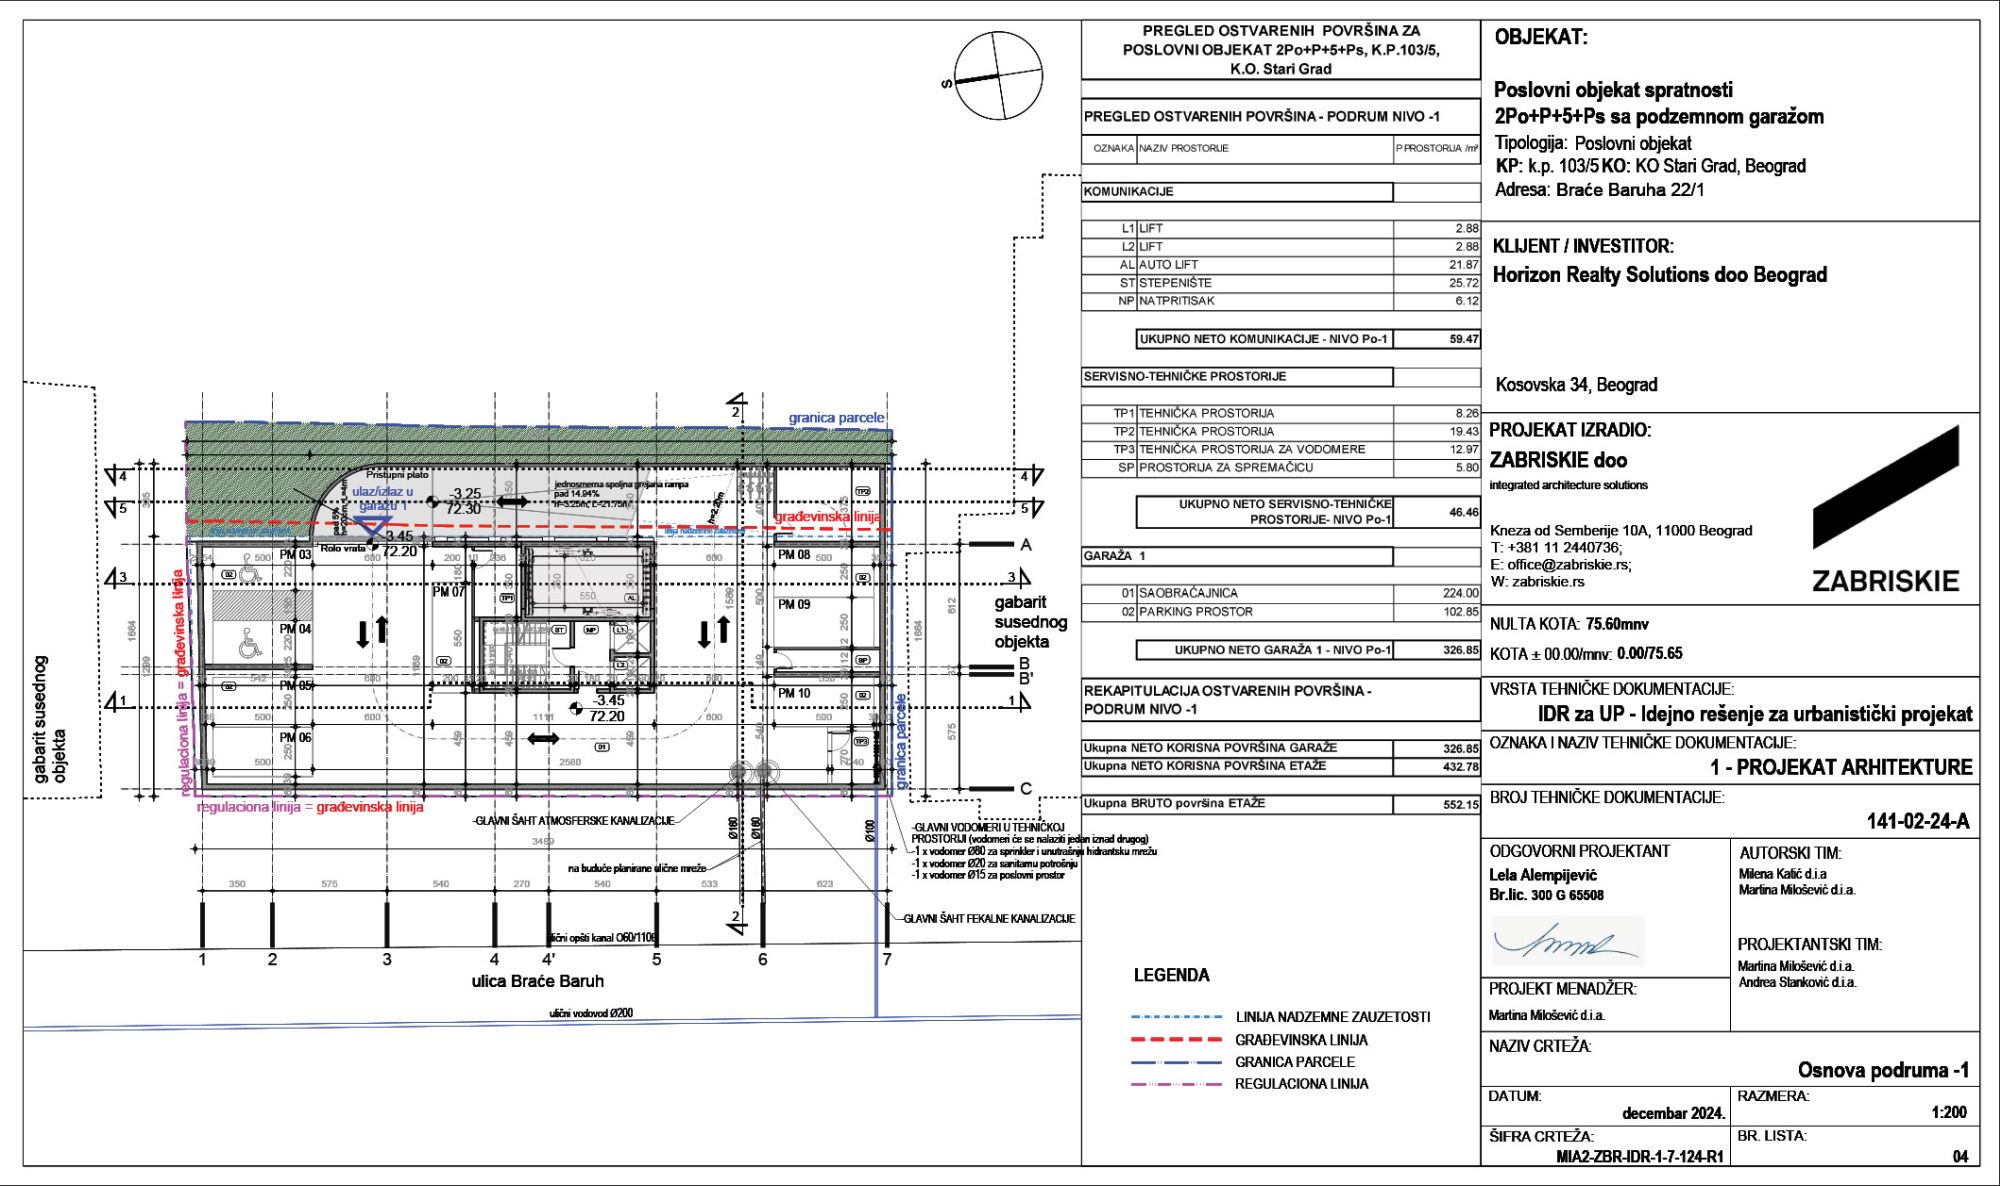Click the up-down traffic arrows near PM 09
Image resolution: width=2000 pixels, height=1186 pixels.
pos(713,631)
